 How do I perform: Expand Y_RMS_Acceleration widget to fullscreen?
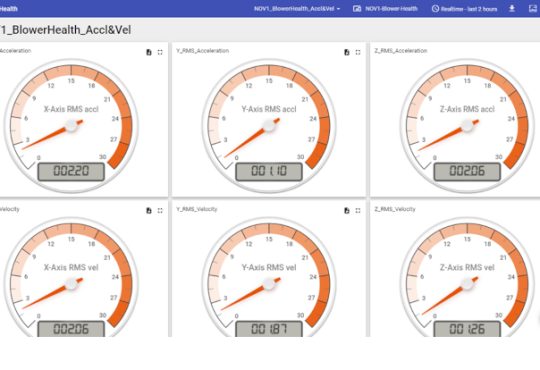click(358, 52)
